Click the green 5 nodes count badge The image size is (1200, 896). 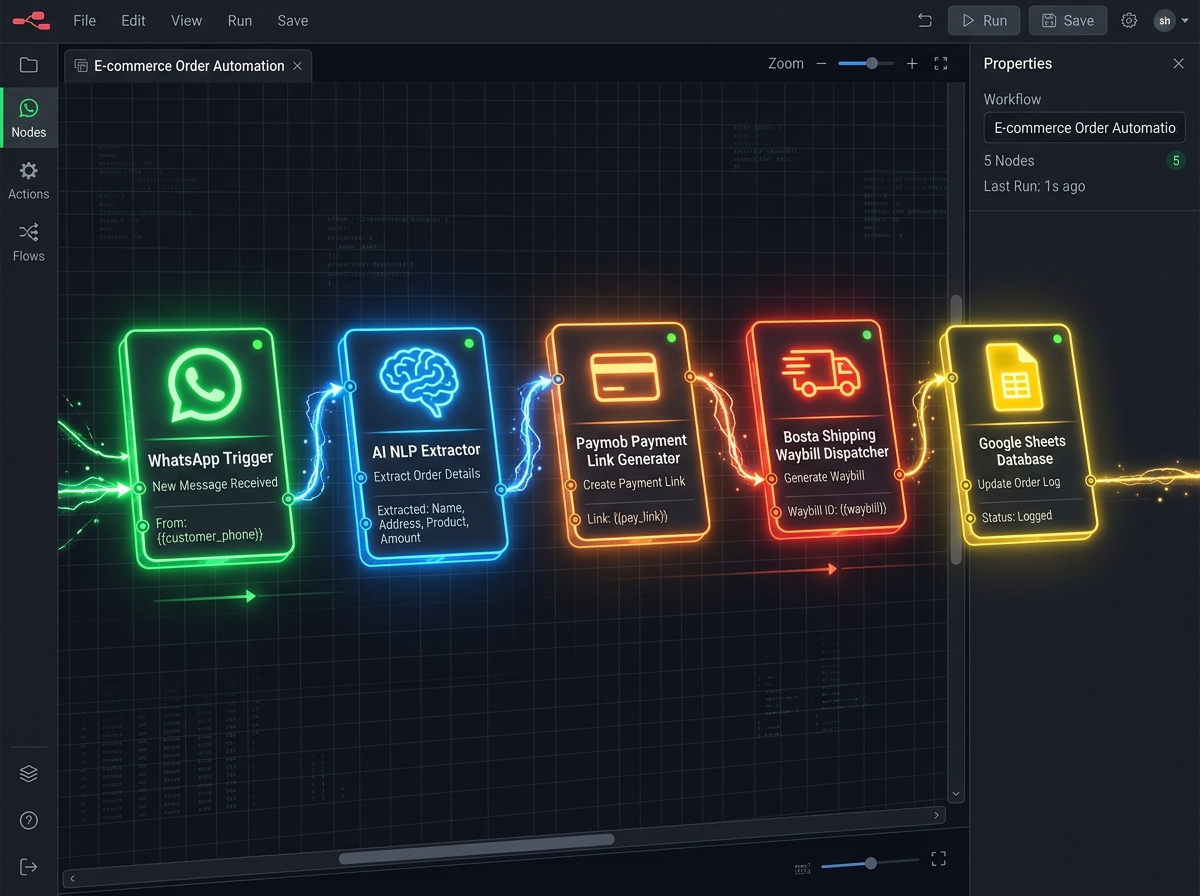click(1176, 161)
